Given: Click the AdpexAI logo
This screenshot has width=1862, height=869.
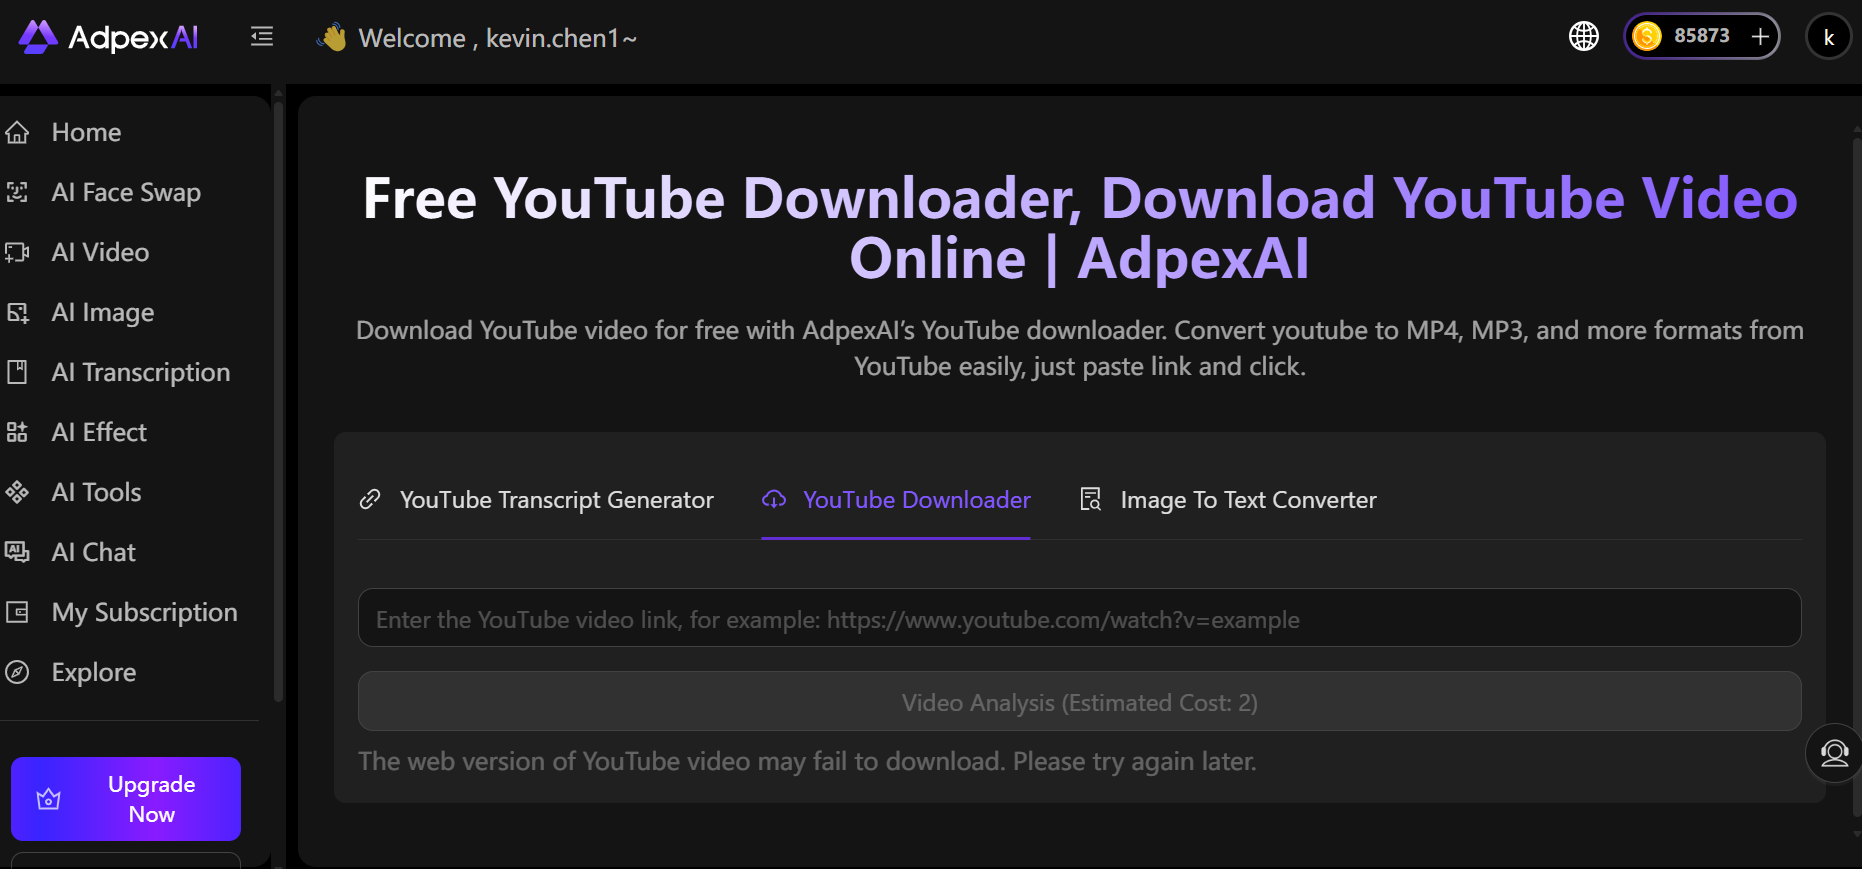Looking at the screenshot, I should tap(108, 37).
